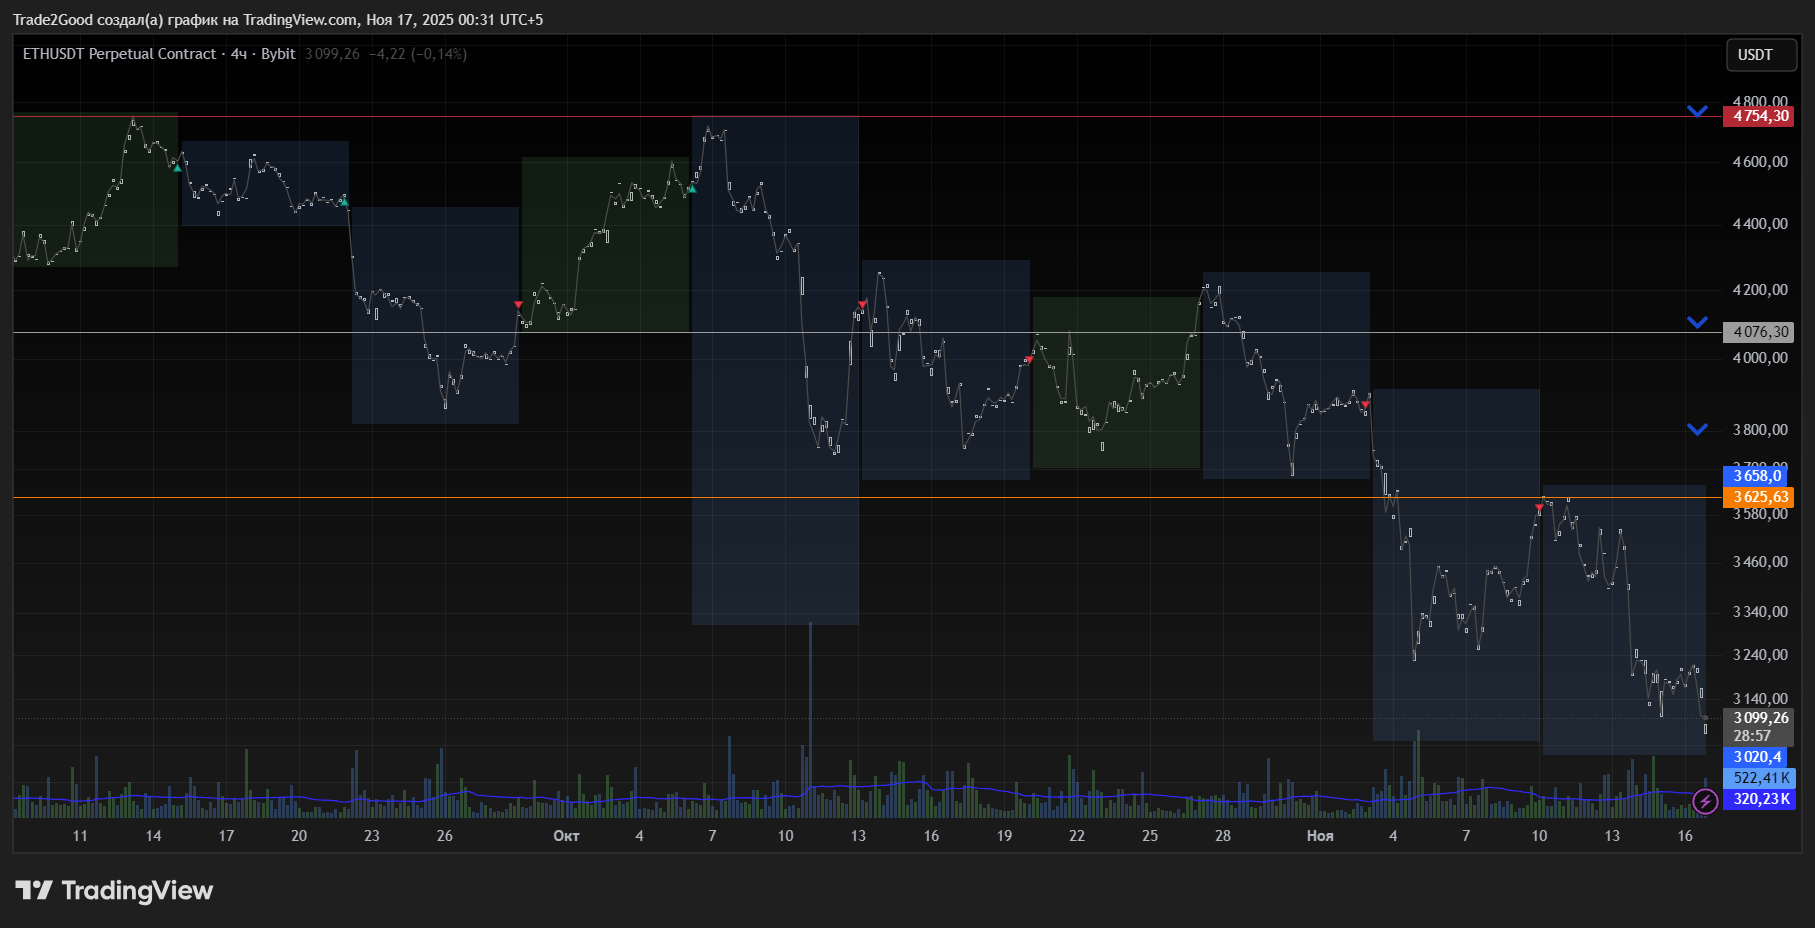
Task: Click the ETHUSDT Perpetual Contract symbol title
Action: click(119, 54)
